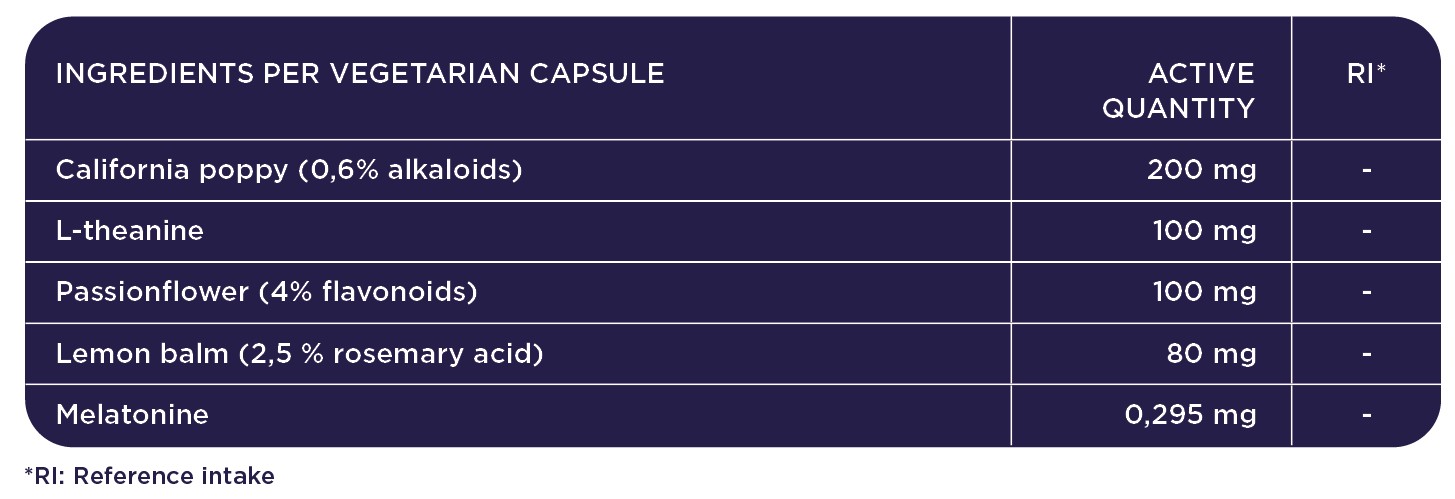Click the RI dash for California poppy
Viewport: 1455px width, 499px height.
[1366, 170]
